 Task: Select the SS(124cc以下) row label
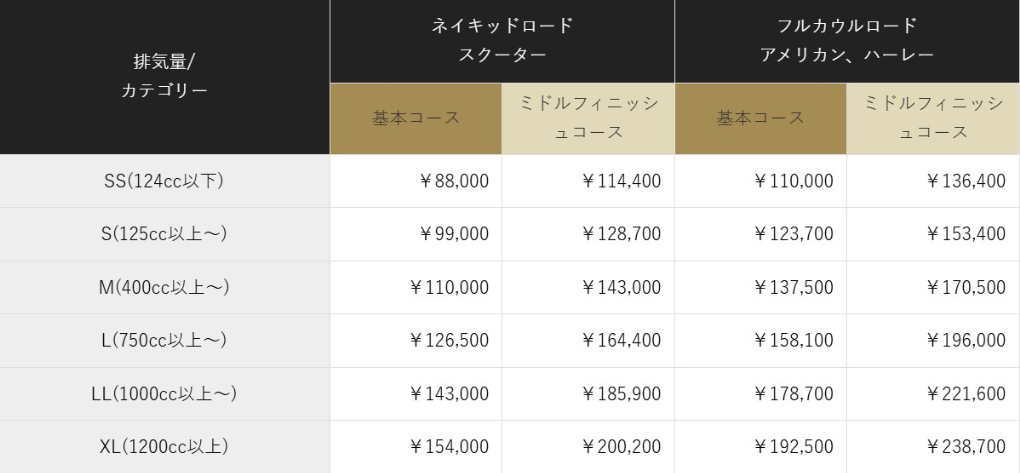[x=164, y=181]
